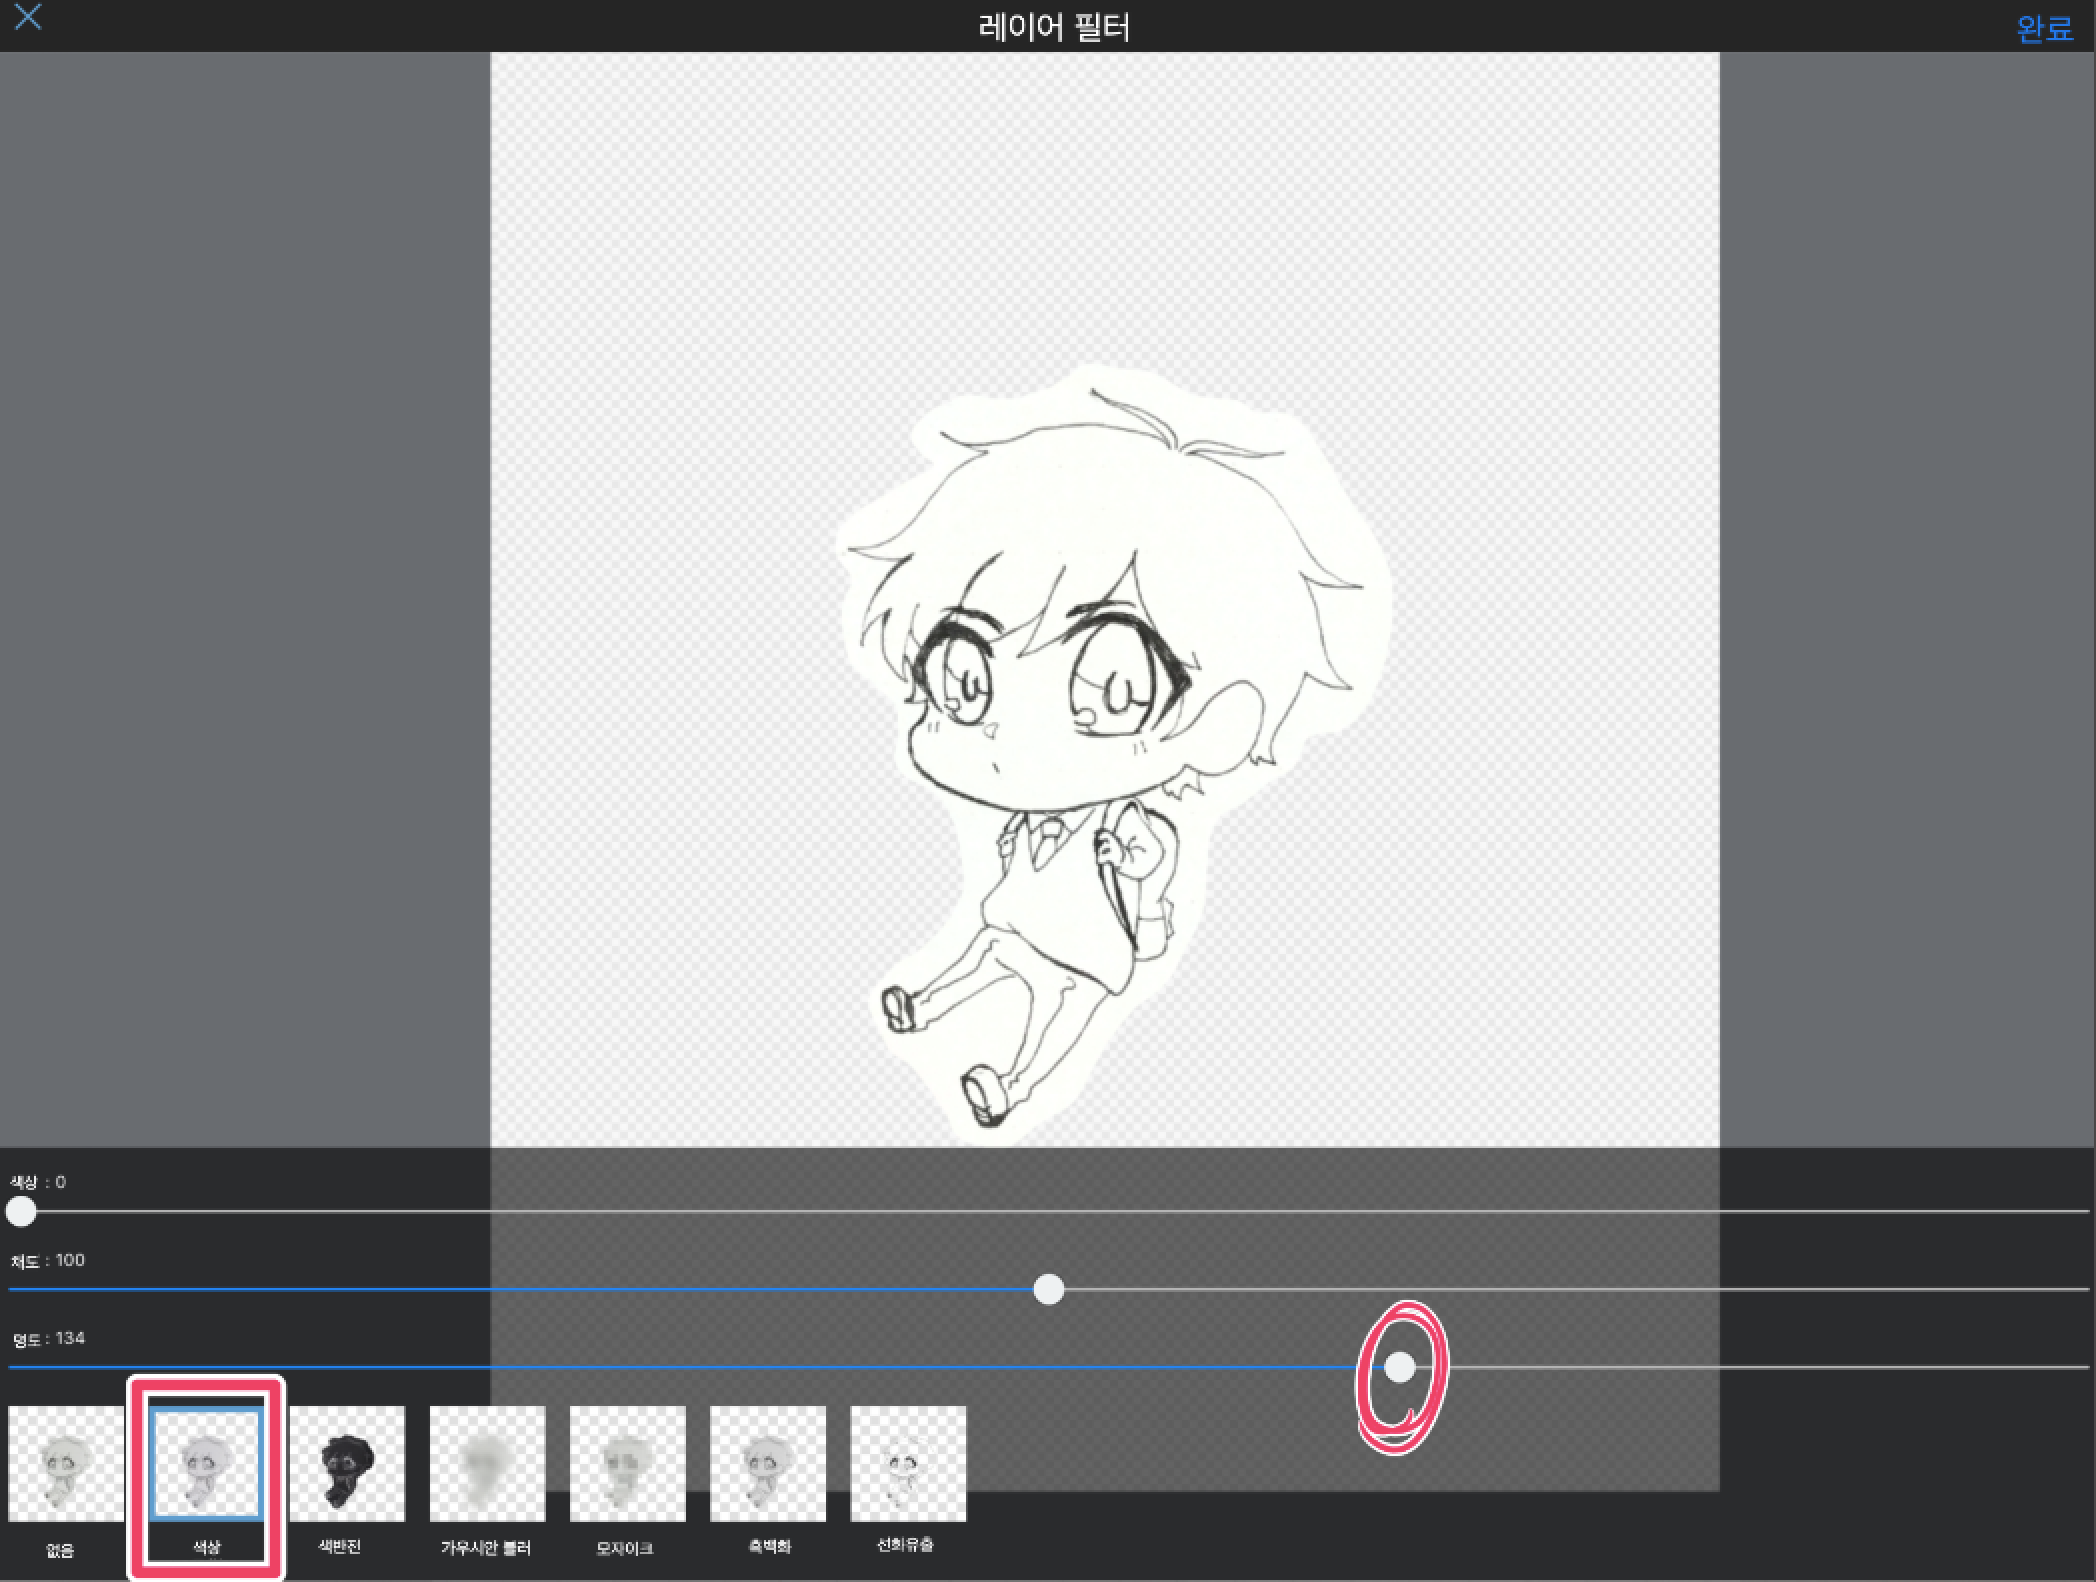Select the 선화추출 line extraction filter

(908, 1464)
